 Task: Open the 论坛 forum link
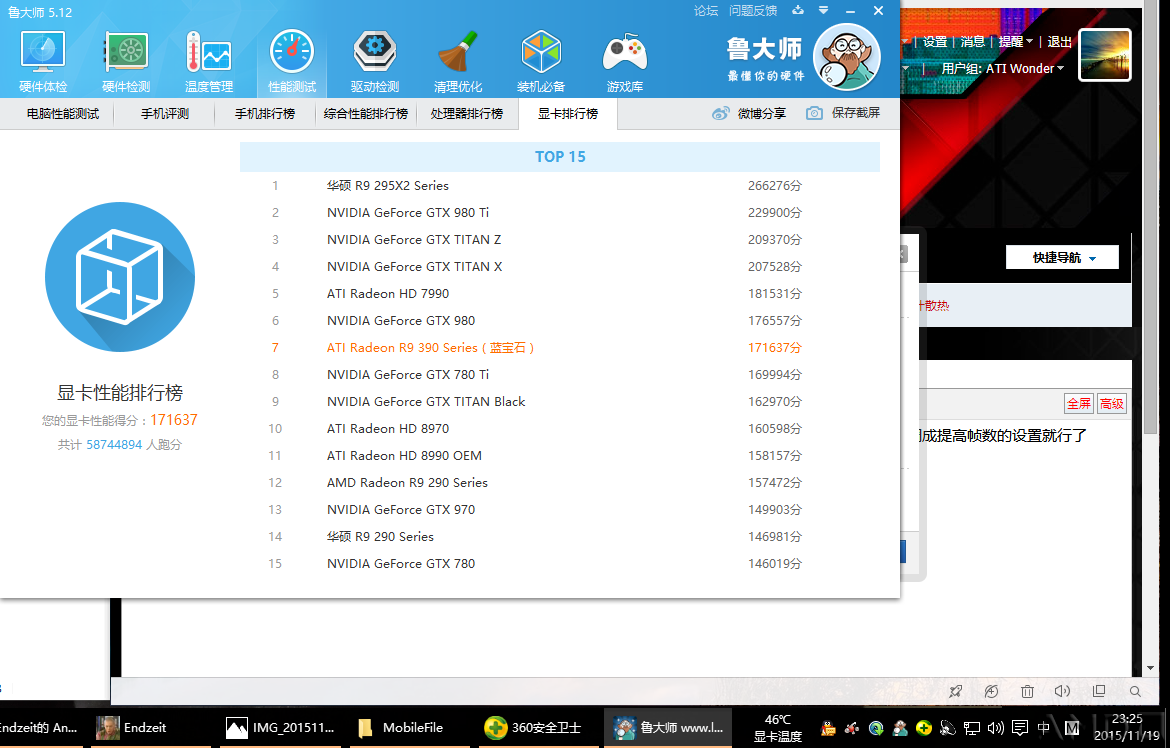[x=706, y=10]
